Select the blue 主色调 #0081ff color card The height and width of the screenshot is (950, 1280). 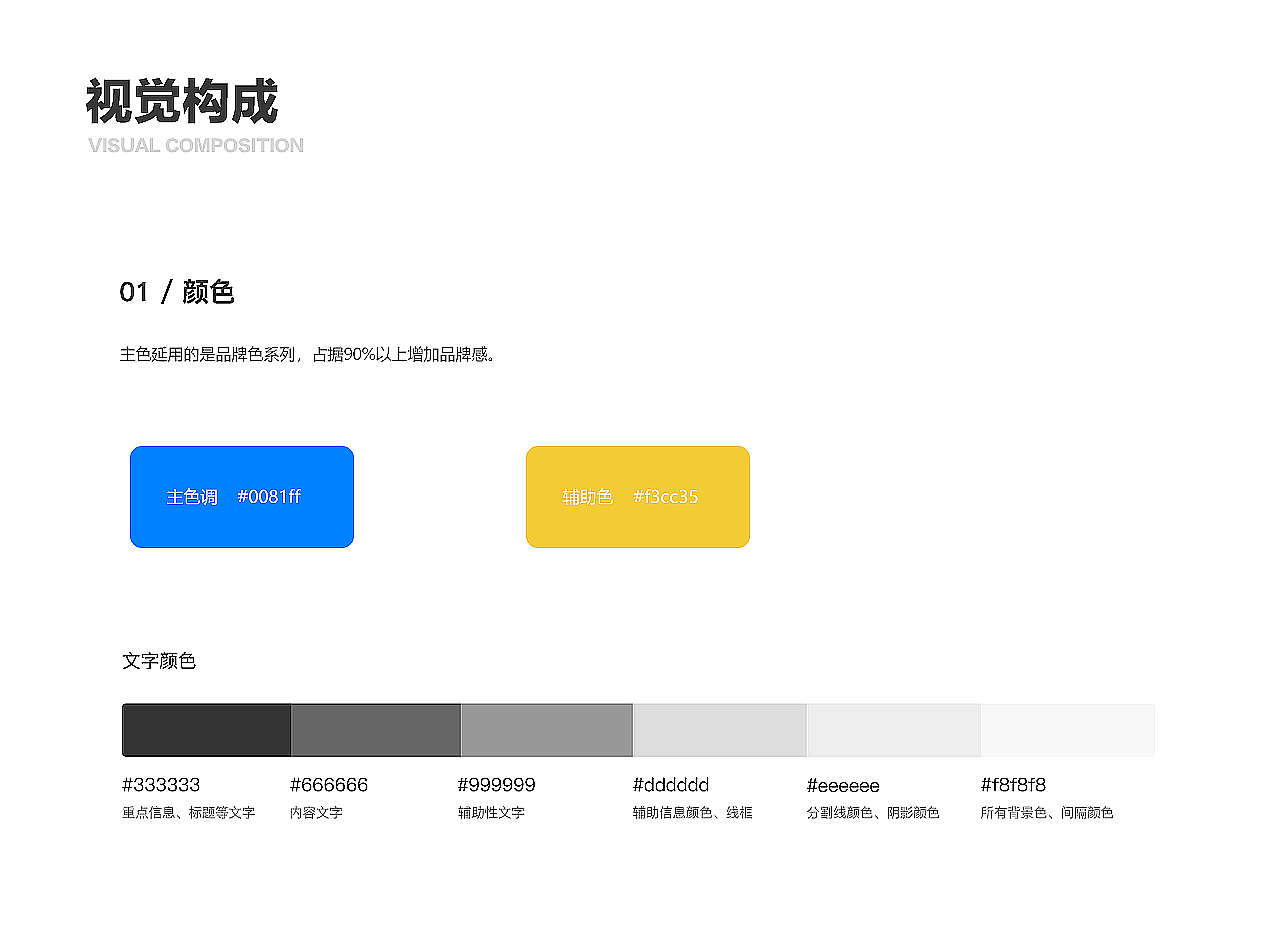(x=241, y=496)
